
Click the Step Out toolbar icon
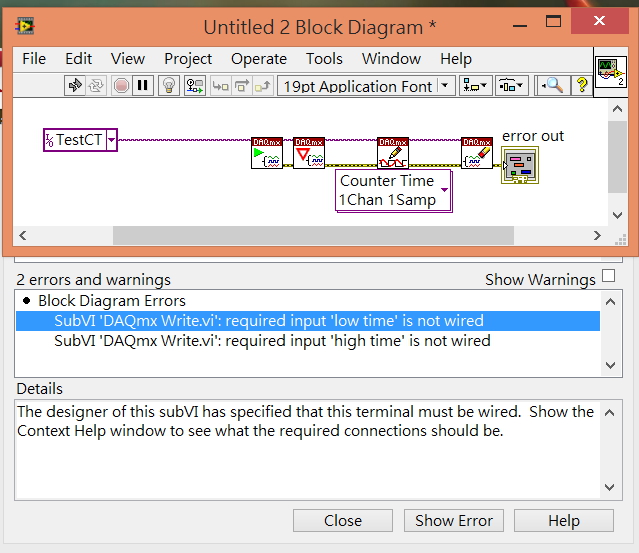[262, 86]
